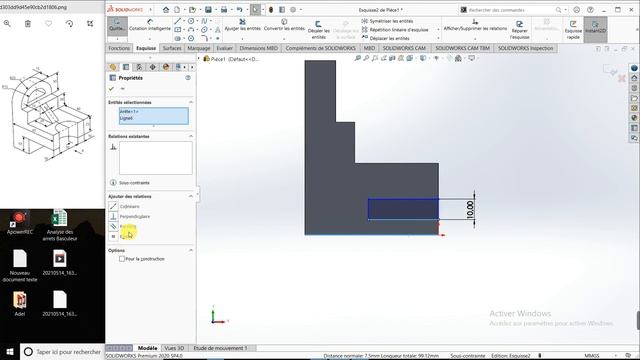Click Réparer l'esquisse tool
640x360 pixels.
[x=520, y=30]
